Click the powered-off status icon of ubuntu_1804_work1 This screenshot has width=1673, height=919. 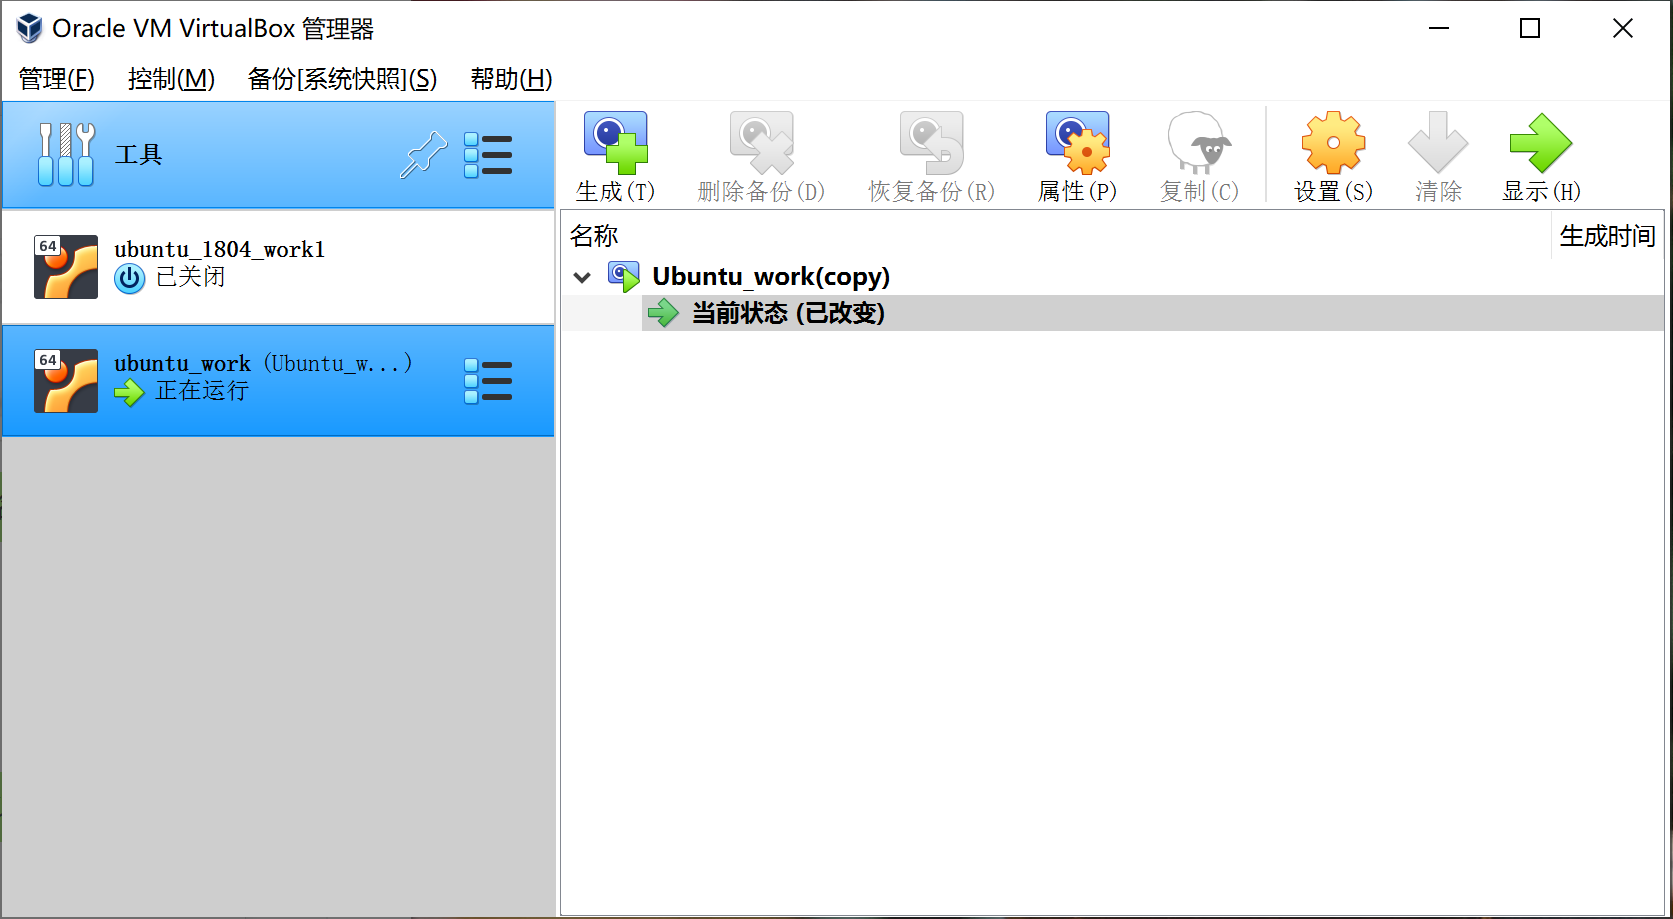coord(130,278)
